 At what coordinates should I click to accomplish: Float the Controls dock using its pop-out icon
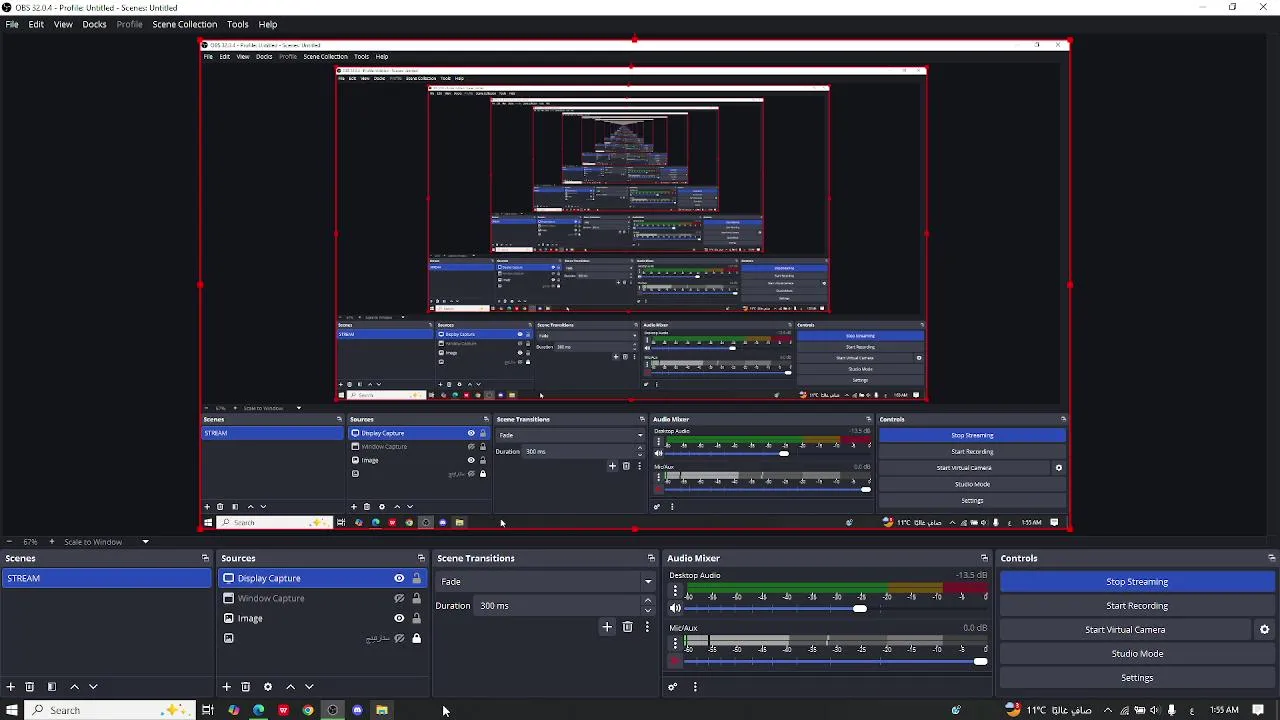coord(1271,558)
